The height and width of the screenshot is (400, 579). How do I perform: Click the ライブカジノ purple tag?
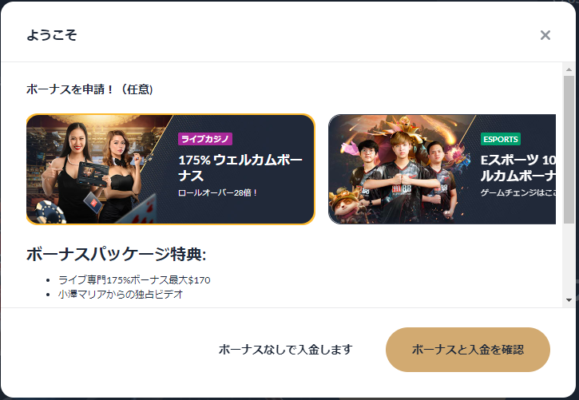click(x=205, y=139)
